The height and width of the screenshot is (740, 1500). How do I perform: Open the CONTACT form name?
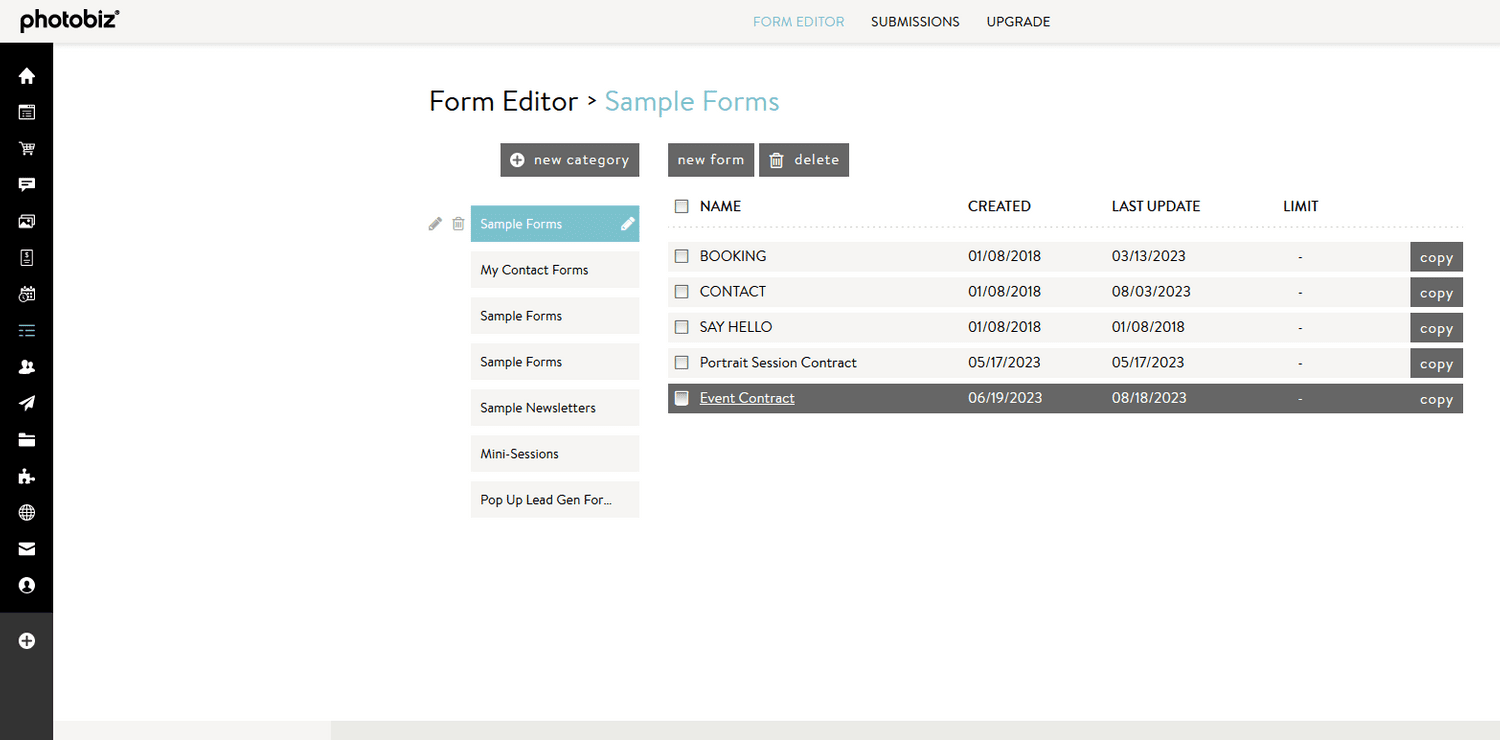point(733,291)
